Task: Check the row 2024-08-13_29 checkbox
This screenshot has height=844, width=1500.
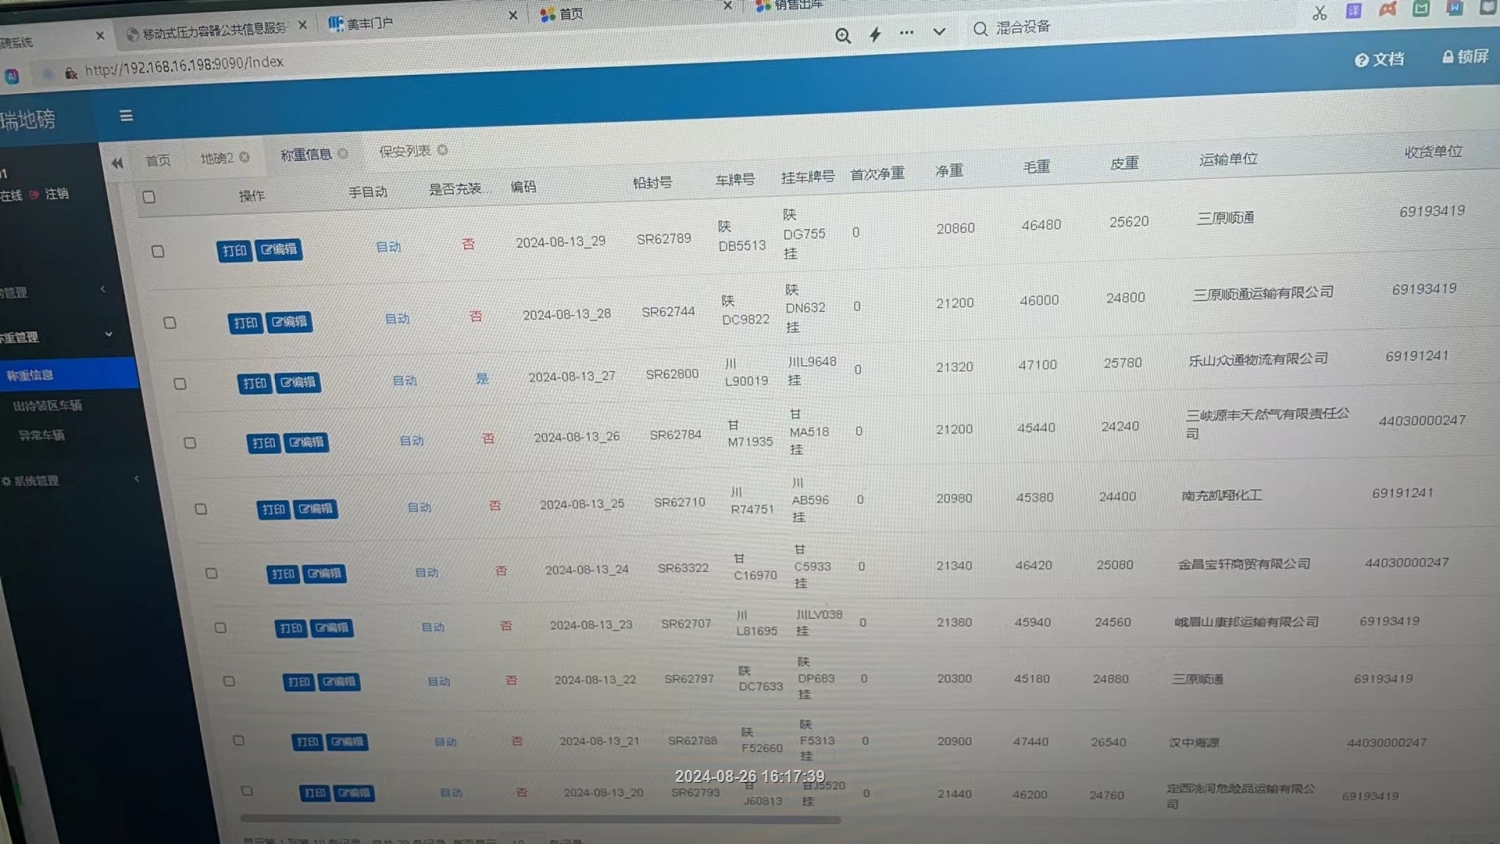Action: 158,251
